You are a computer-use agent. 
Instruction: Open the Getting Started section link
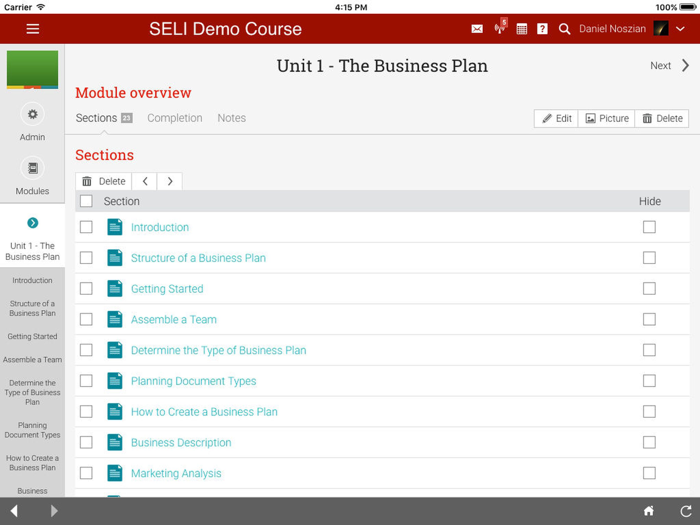pos(167,289)
